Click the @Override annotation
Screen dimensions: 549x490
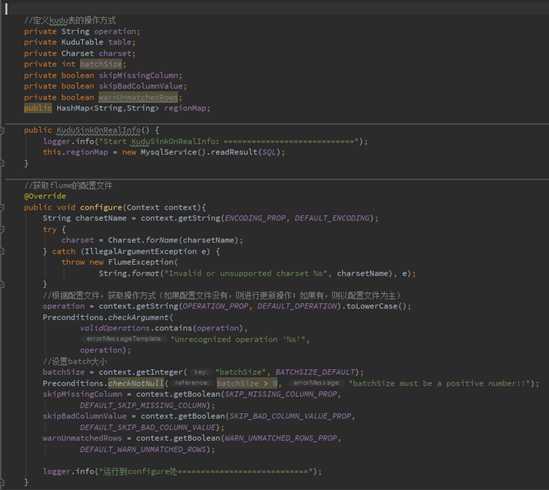(x=45, y=196)
